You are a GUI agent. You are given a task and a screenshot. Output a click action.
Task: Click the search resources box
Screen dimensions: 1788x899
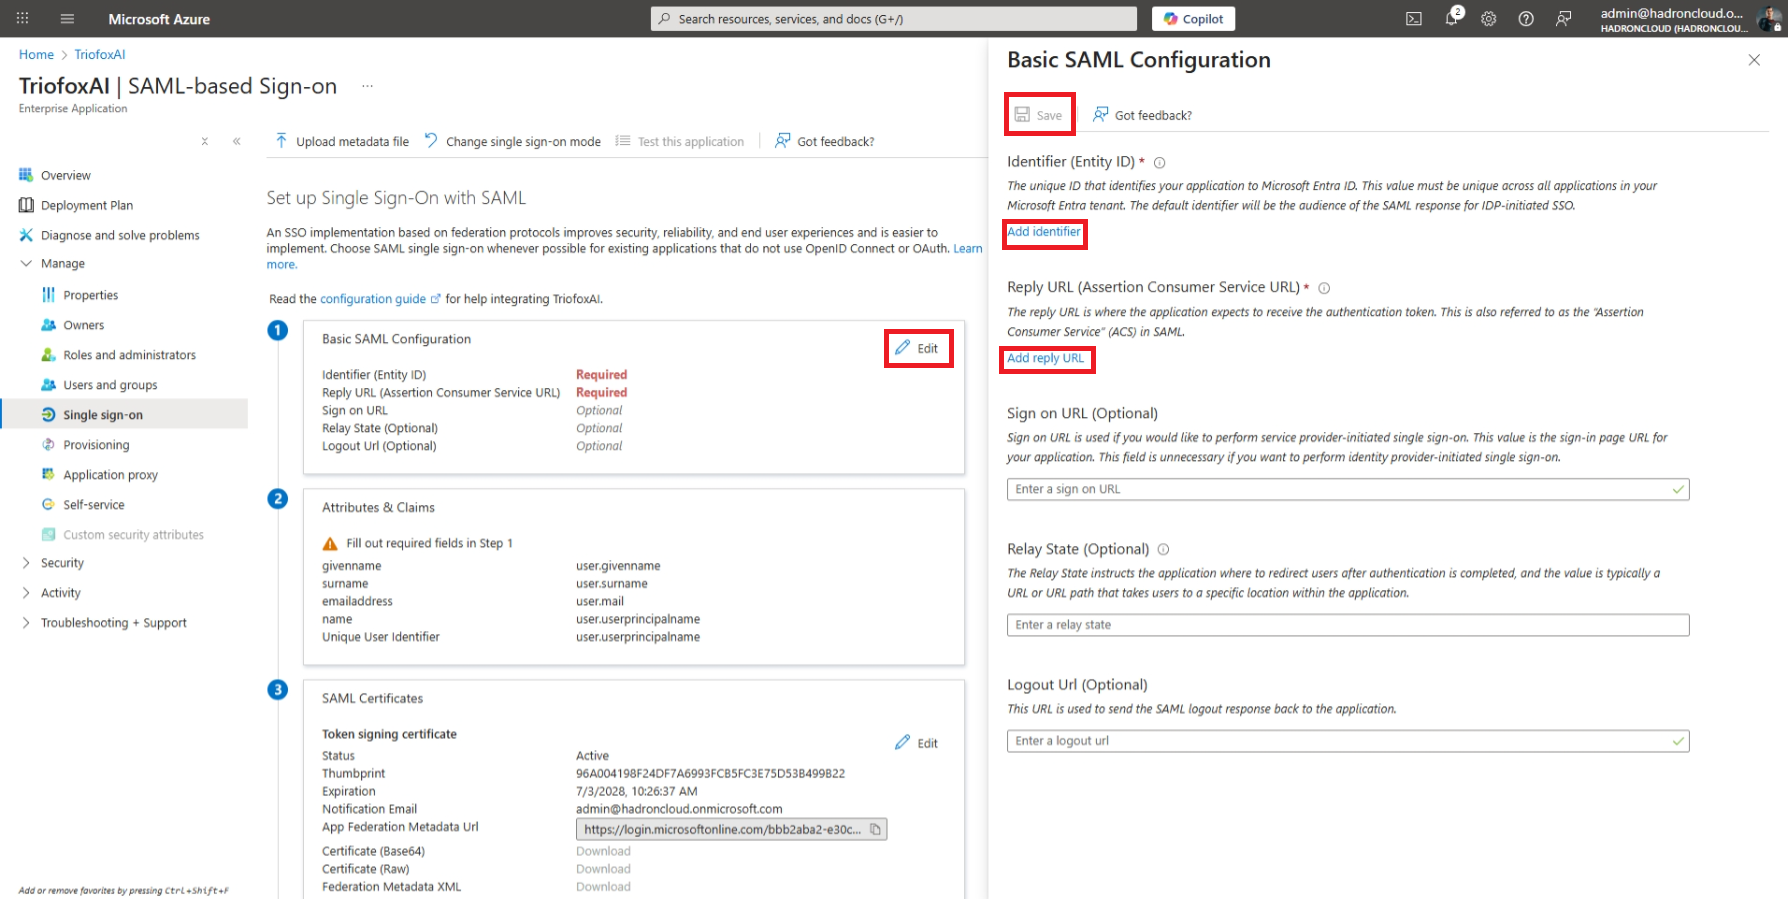pos(894,18)
